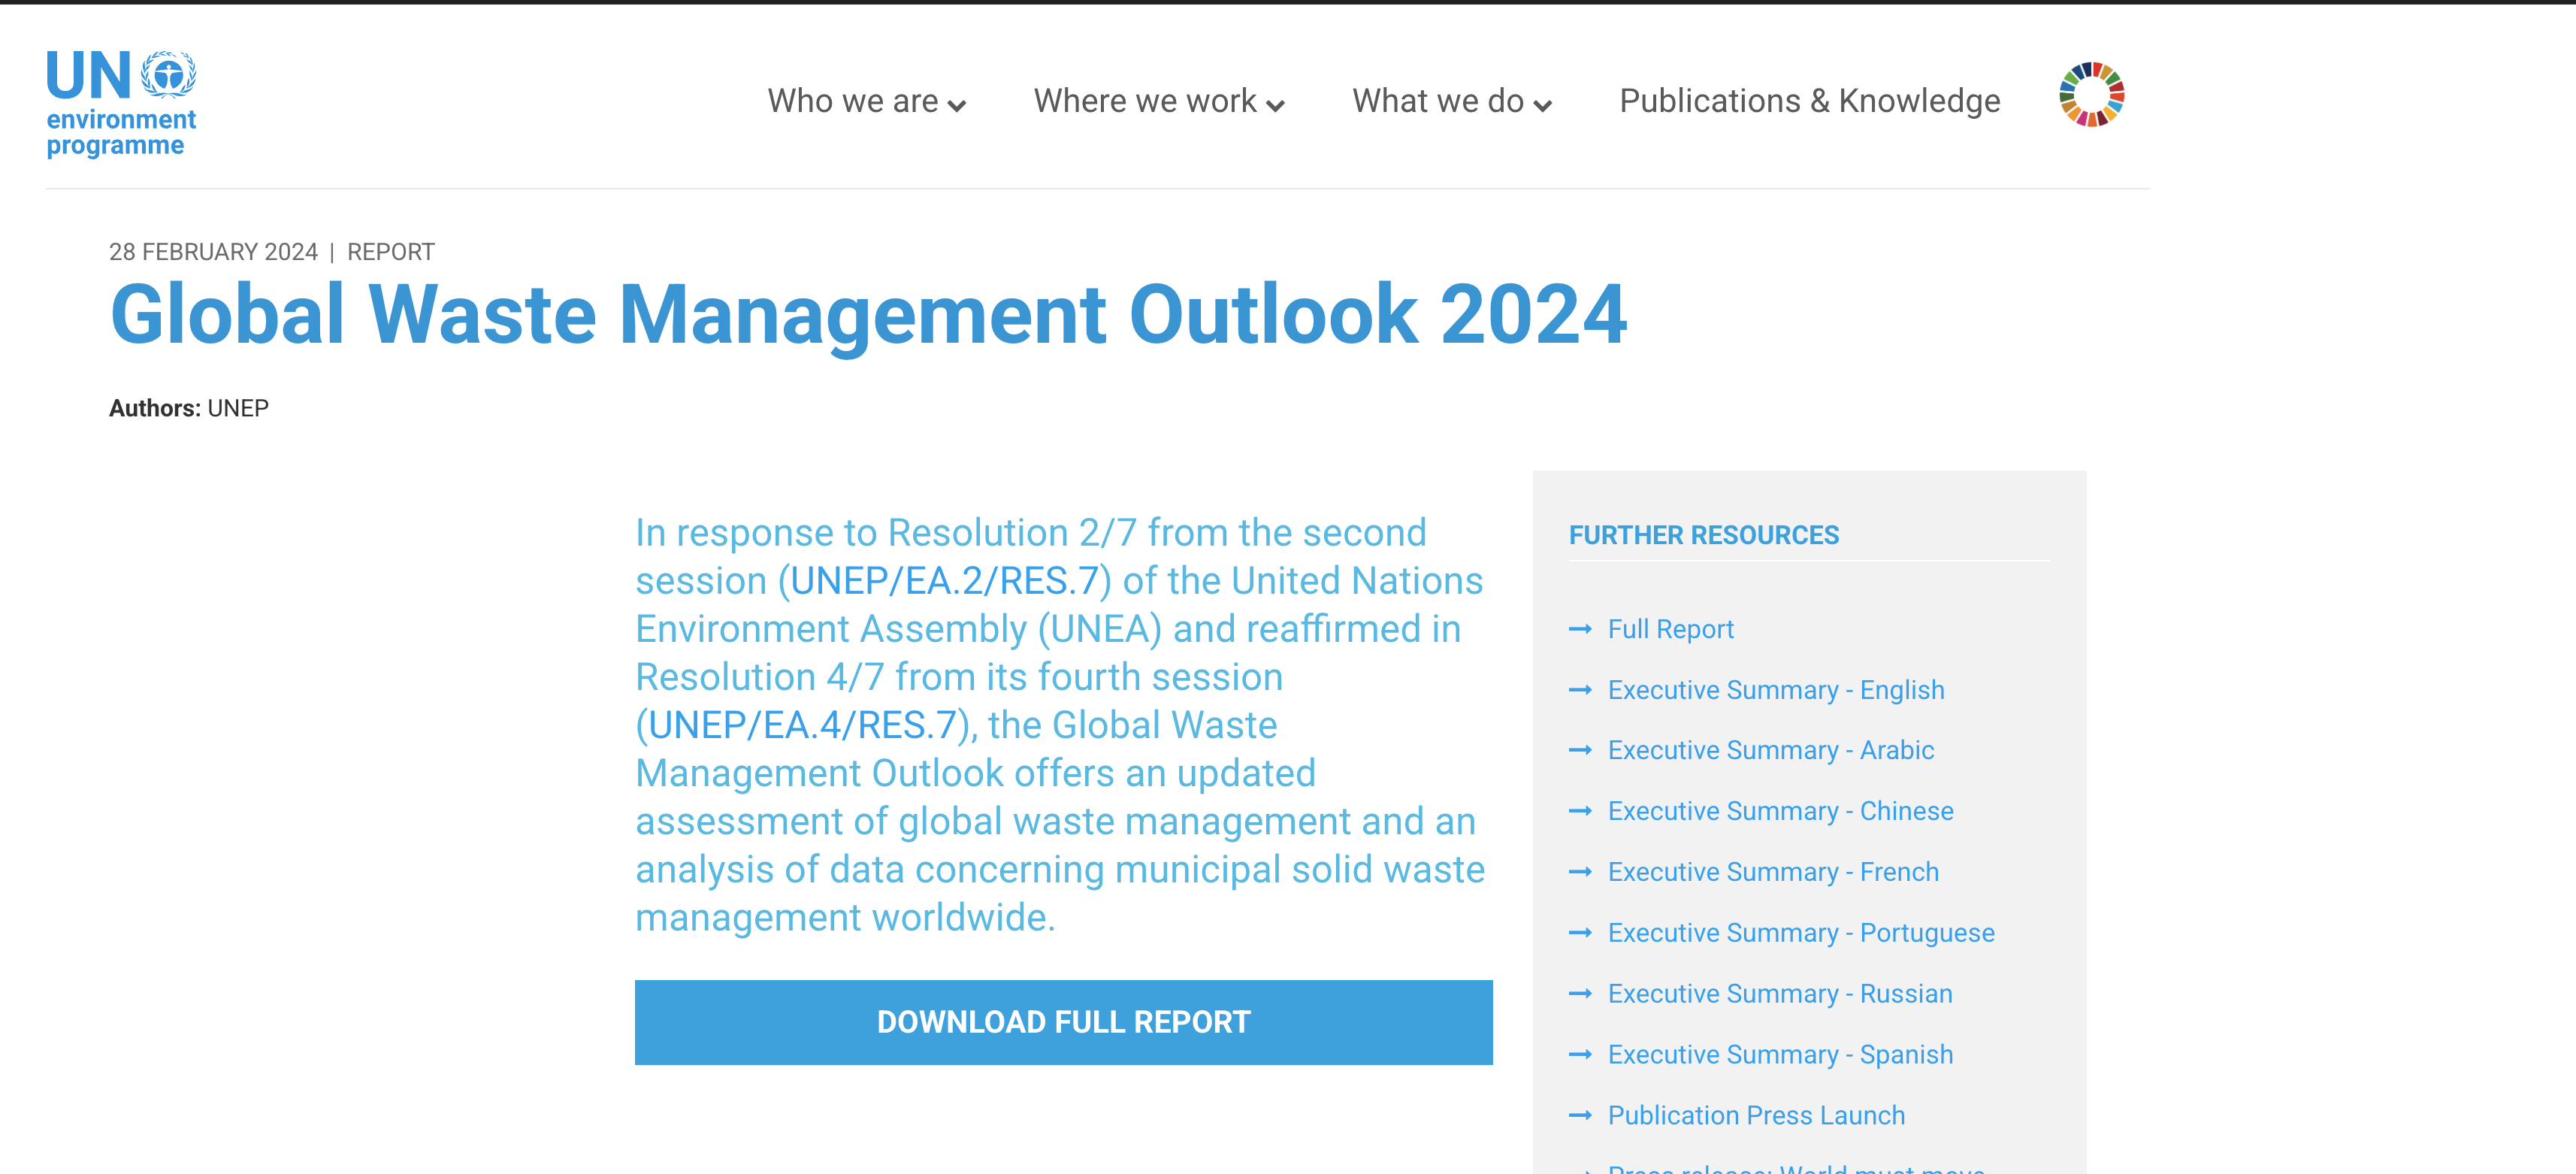2576x1174 pixels.
Task: Open the SDG colour wheel icon
Action: (x=2091, y=95)
